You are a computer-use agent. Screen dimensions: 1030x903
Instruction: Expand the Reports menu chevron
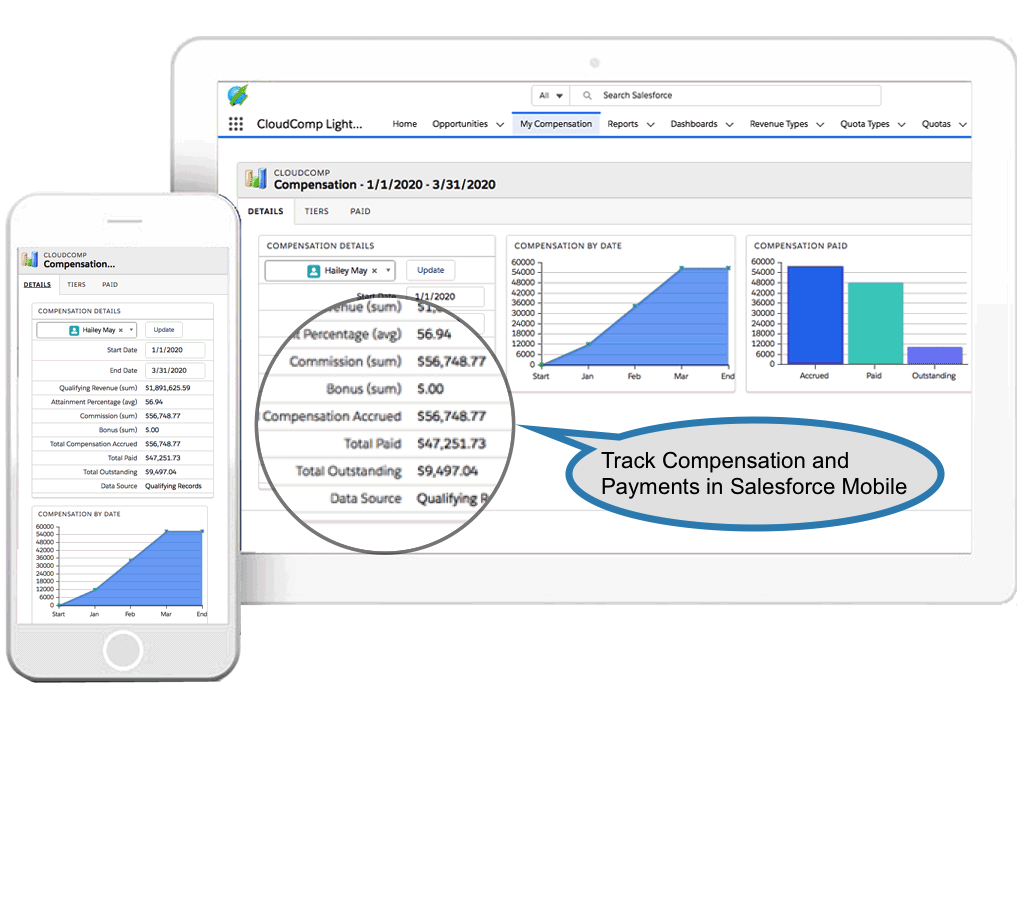[x=650, y=124]
